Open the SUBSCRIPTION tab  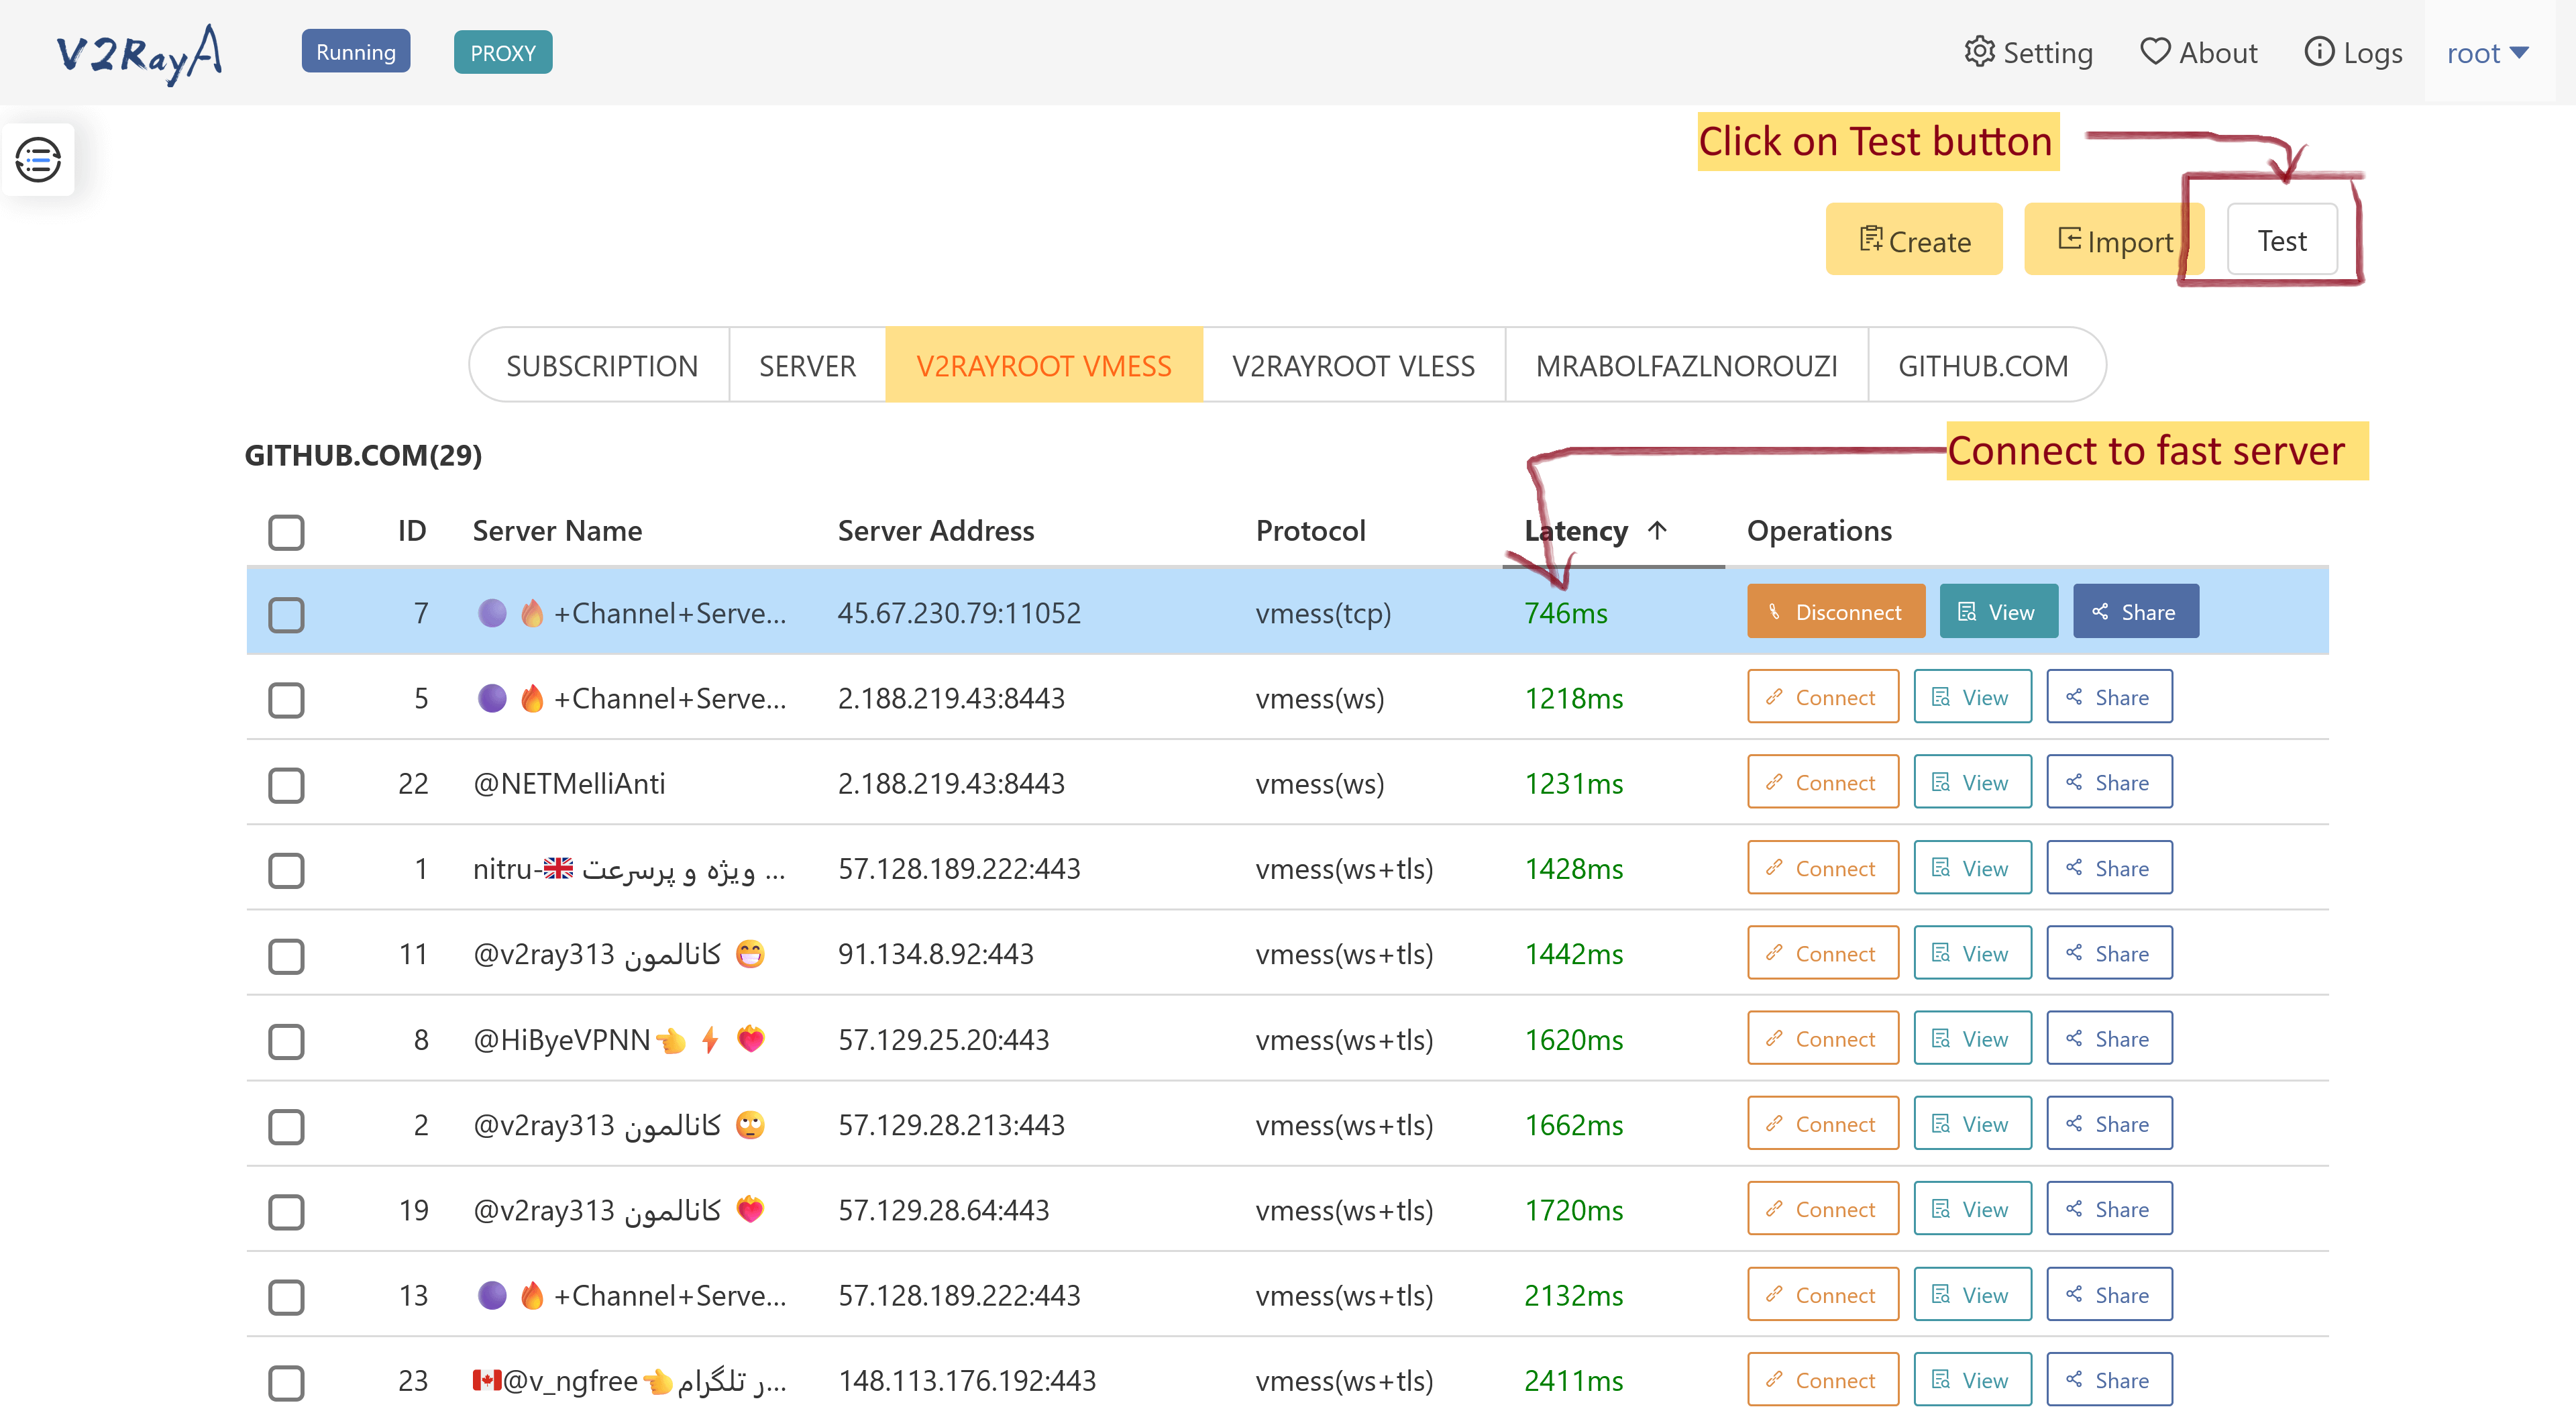(x=601, y=365)
